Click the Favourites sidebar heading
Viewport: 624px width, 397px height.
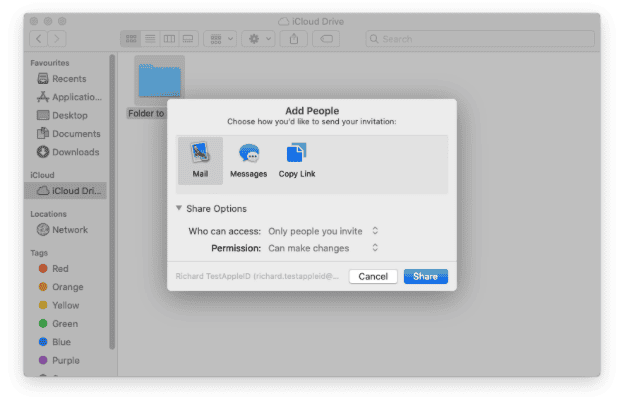click(x=50, y=63)
